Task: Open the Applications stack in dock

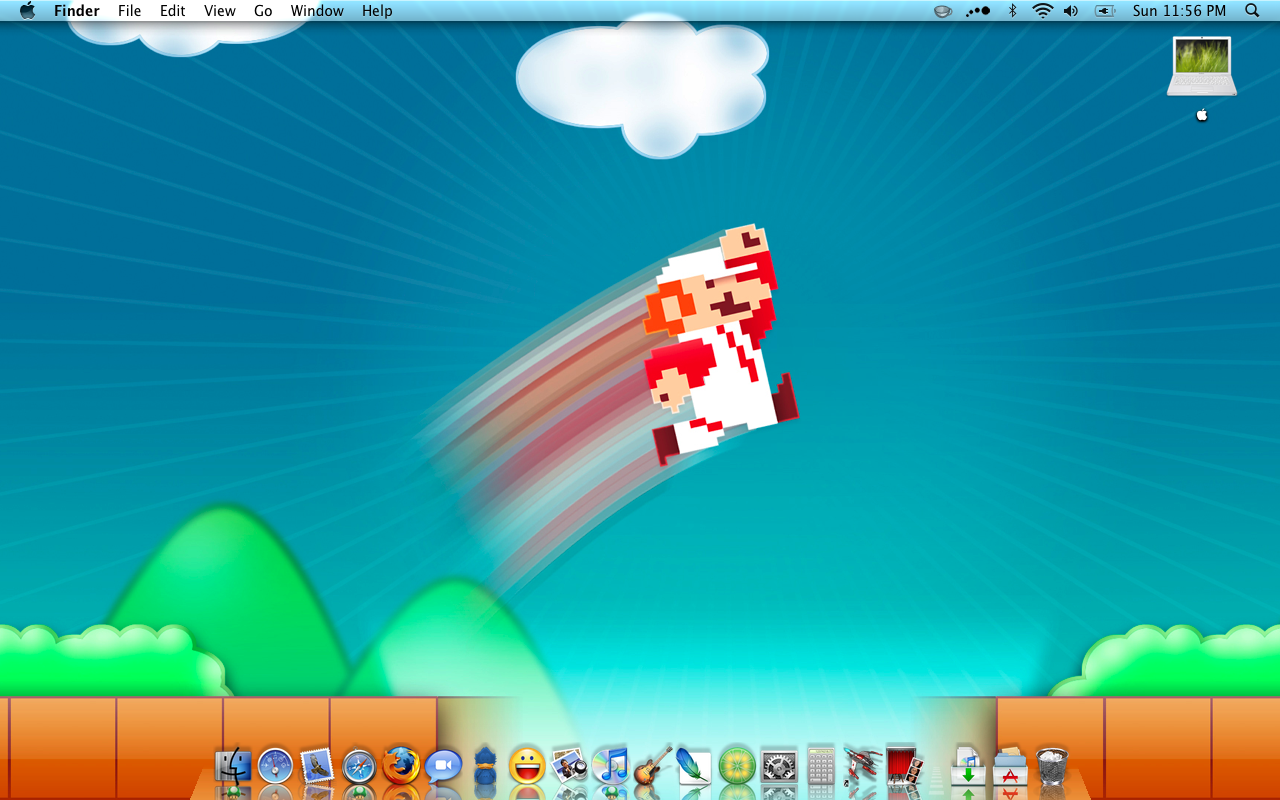Action: point(1010,766)
